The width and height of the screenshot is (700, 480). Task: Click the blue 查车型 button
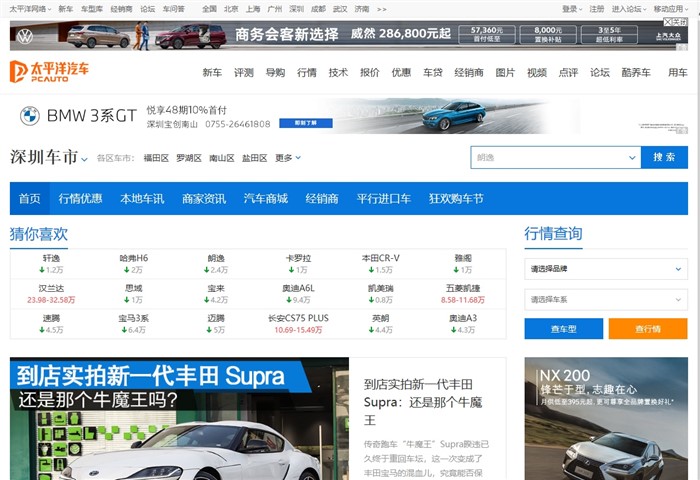[564, 329]
